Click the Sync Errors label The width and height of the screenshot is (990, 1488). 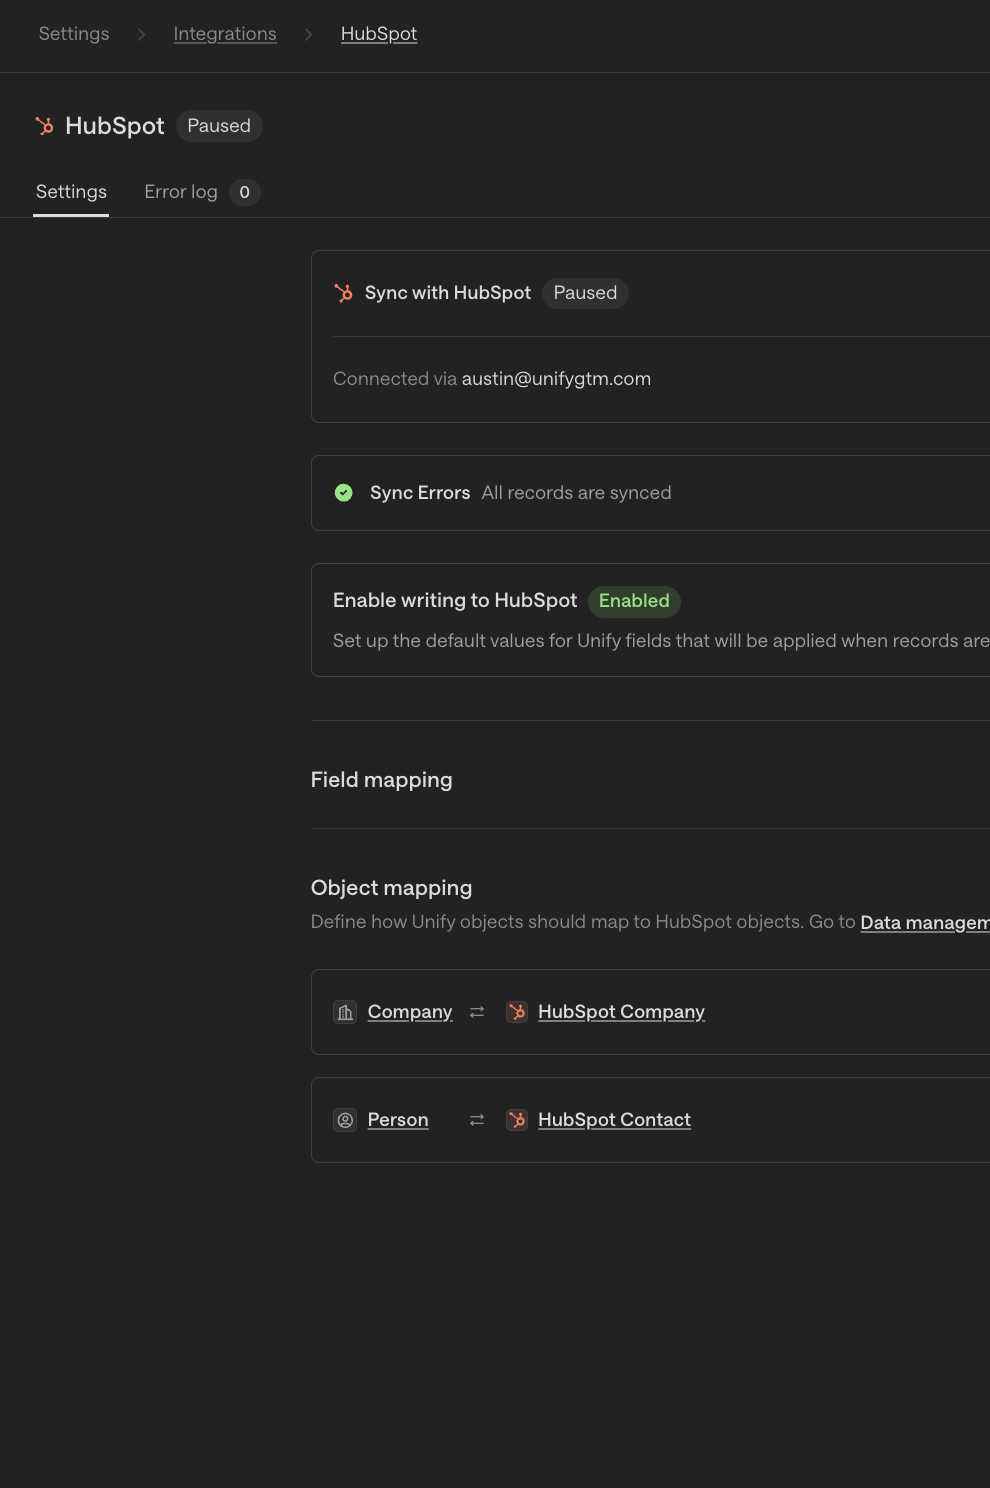tap(420, 493)
